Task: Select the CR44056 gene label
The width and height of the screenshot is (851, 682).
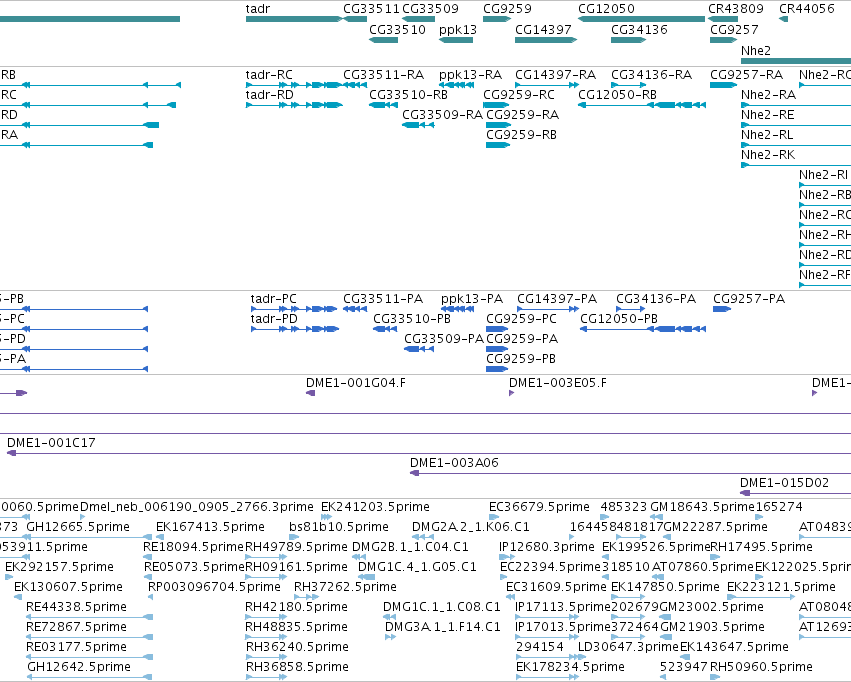Action: pyautogui.click(x=807, y=9)
